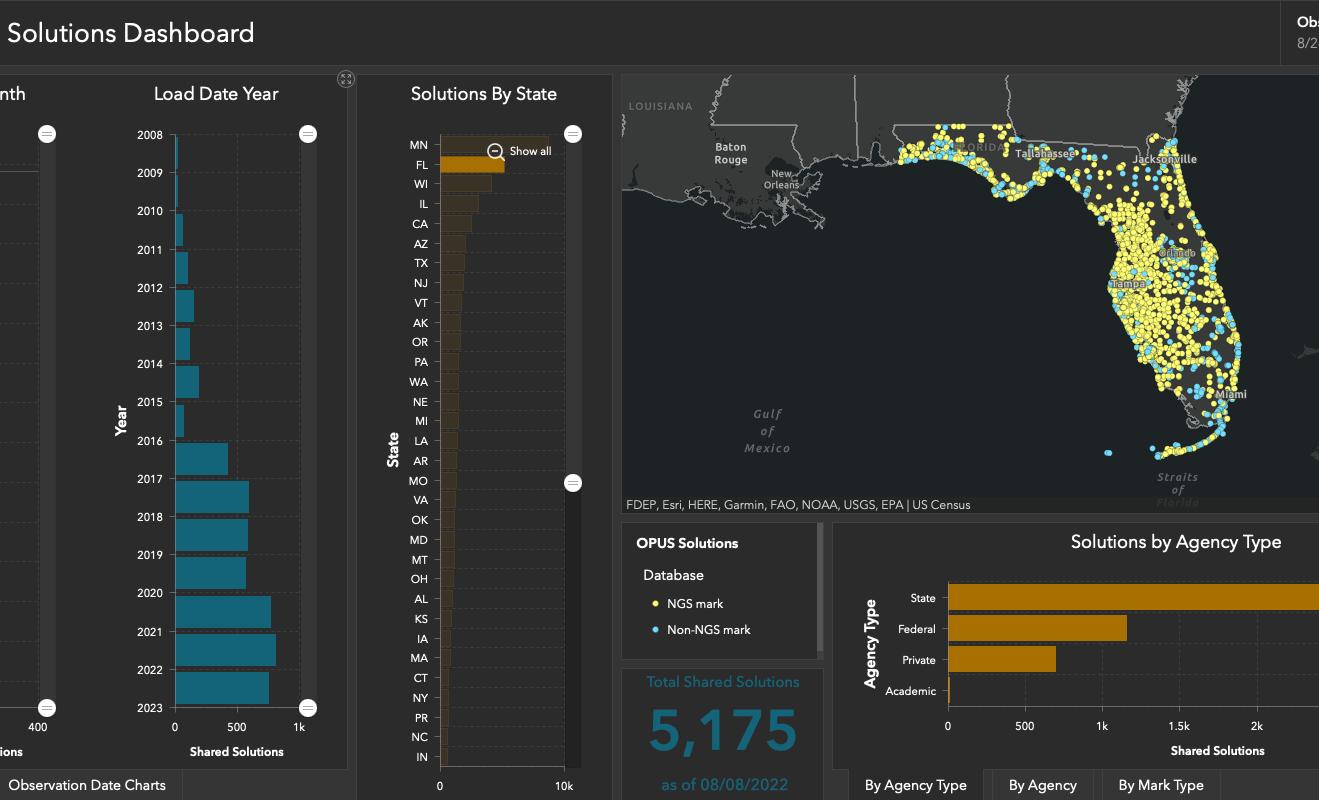Click the State bar in agency type chart
This screenshot has width=1319, height=800.
pos(1132,597)
